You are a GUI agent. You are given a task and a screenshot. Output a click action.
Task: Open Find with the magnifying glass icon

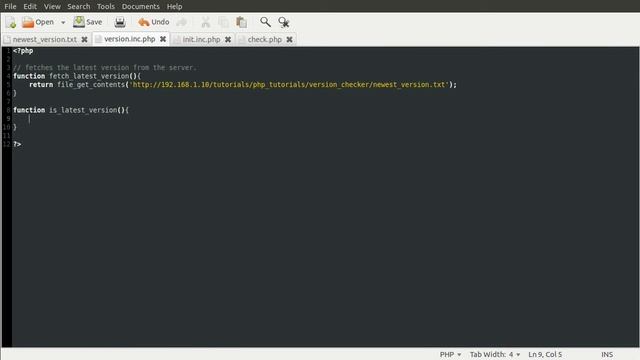pos(265,22)
